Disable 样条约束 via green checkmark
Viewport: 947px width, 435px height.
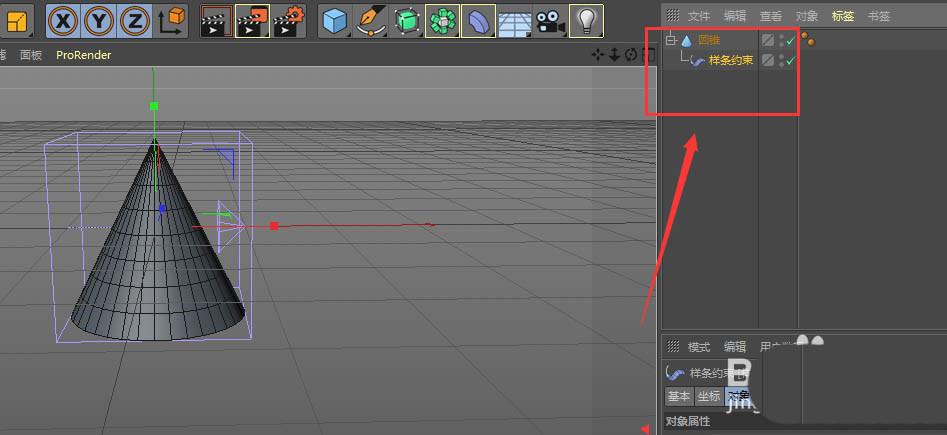pyautogui.click(x=790, y=60)
